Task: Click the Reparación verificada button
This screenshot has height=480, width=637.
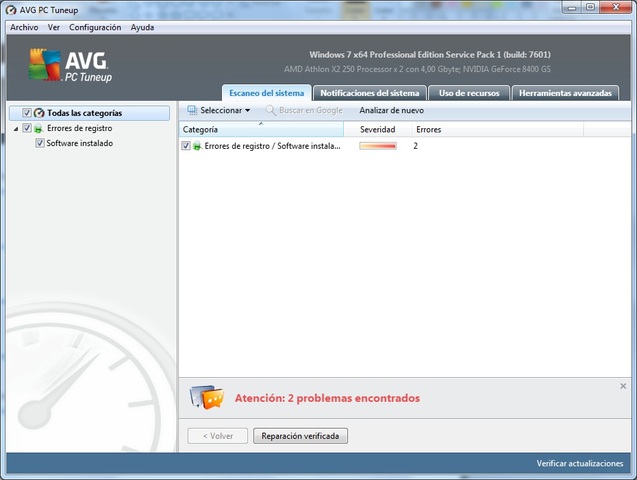Action: (300, 436)
